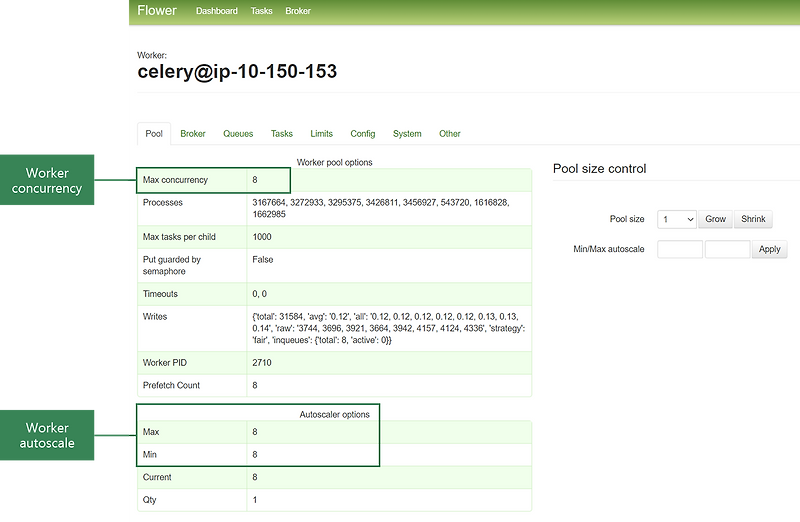Viewport: 800px width, 522px height.
Task: Click the Writes statistics cell
Action: click(x=389, y=328)
